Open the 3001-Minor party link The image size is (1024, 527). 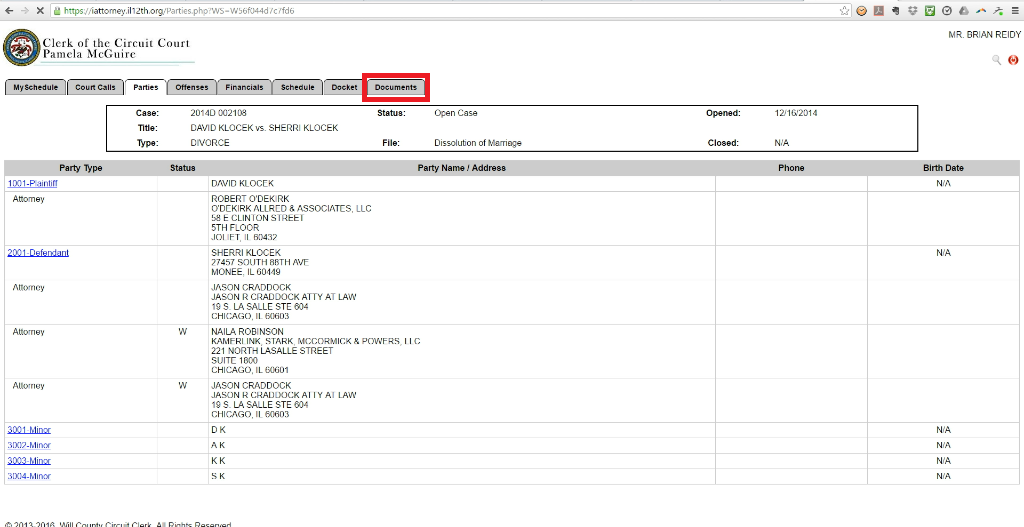(x=29, y=430)
